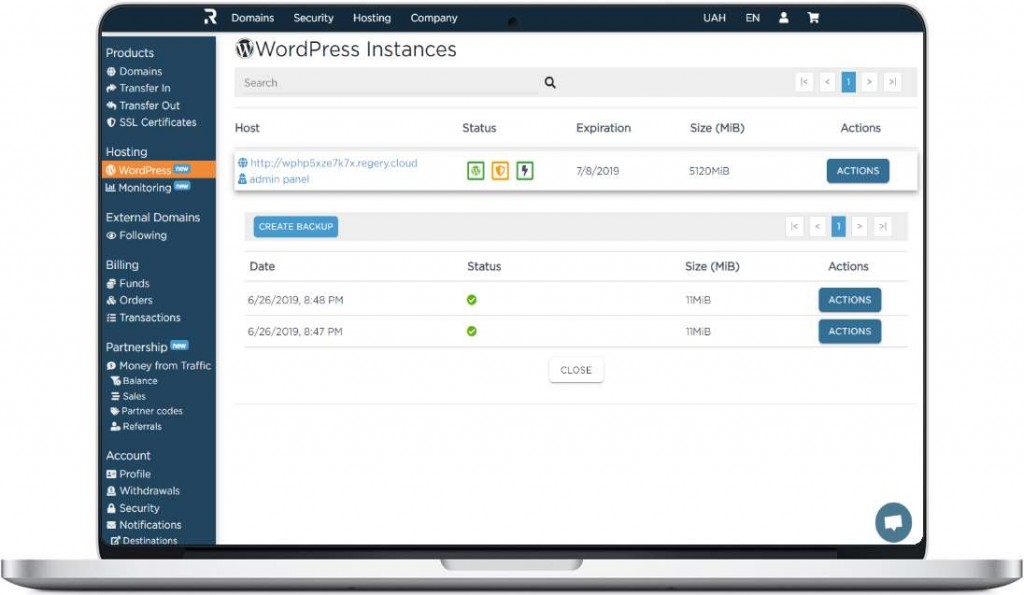Open Referrals in sidebar
The image size is (1024, 595).
tap(136, 426)
